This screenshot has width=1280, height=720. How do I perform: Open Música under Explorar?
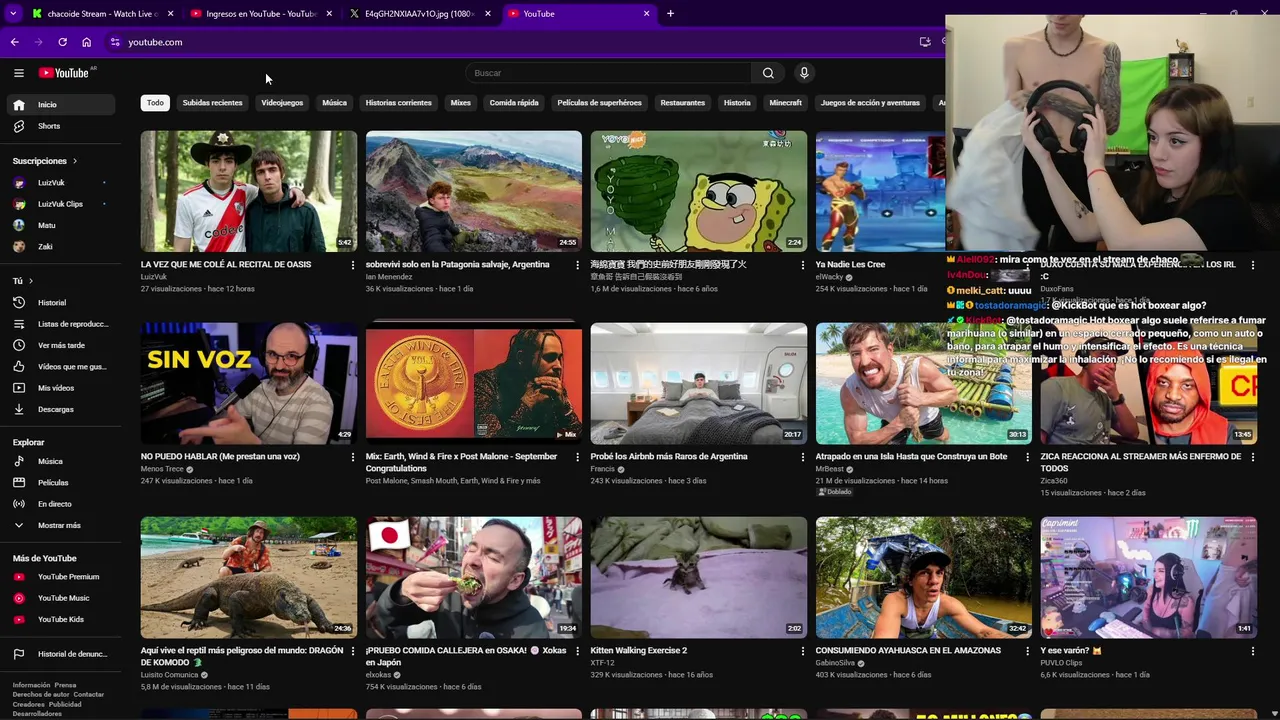point(62,462)
